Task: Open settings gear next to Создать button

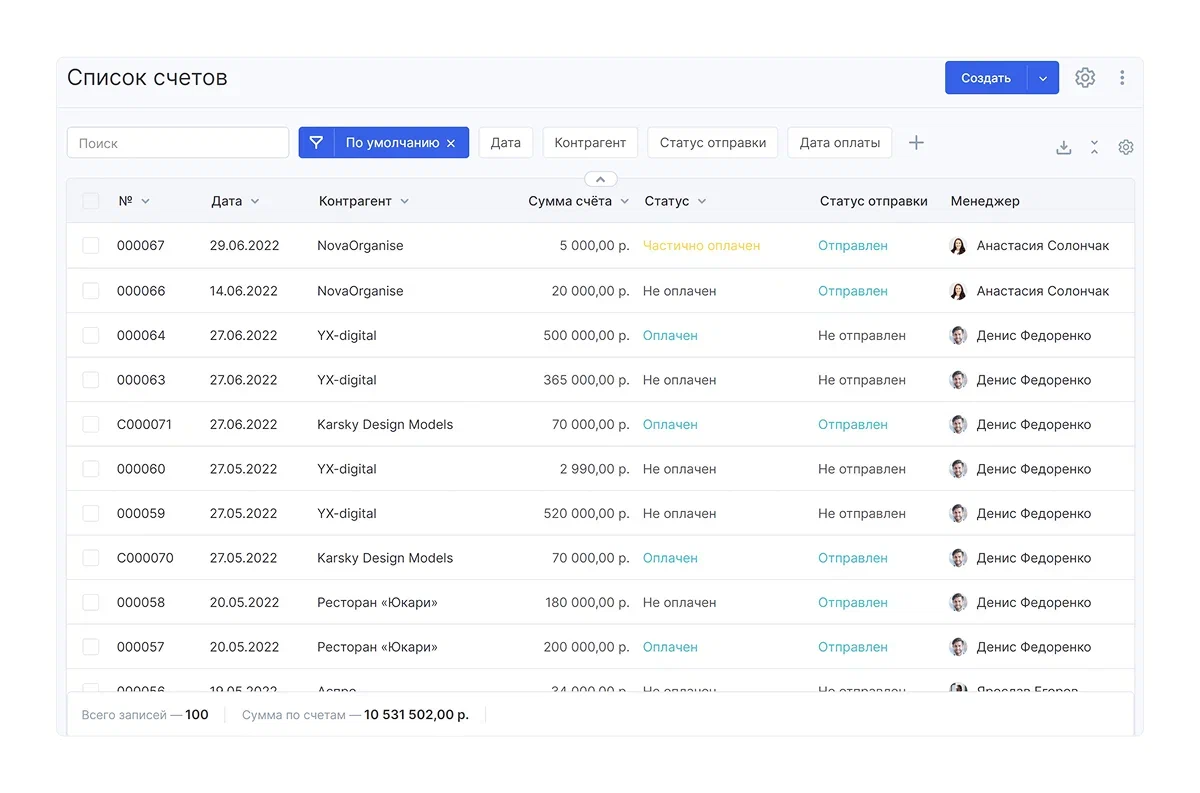Action: (1085, 78)
